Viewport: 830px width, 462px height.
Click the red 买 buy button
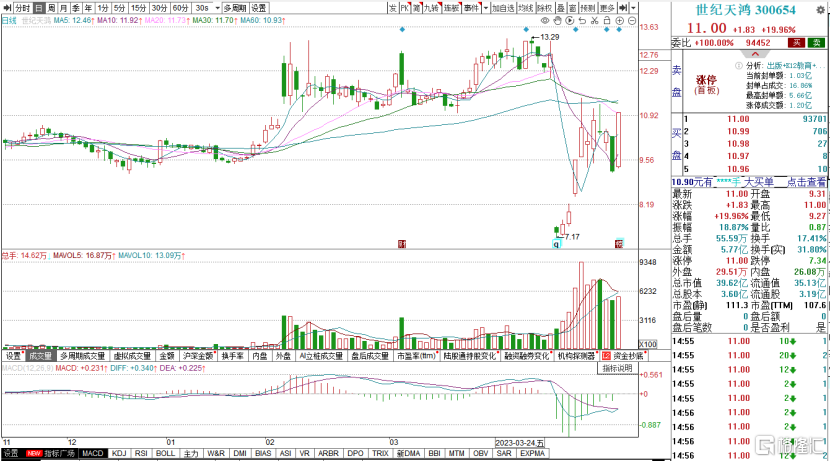click(x=797, y=43)
